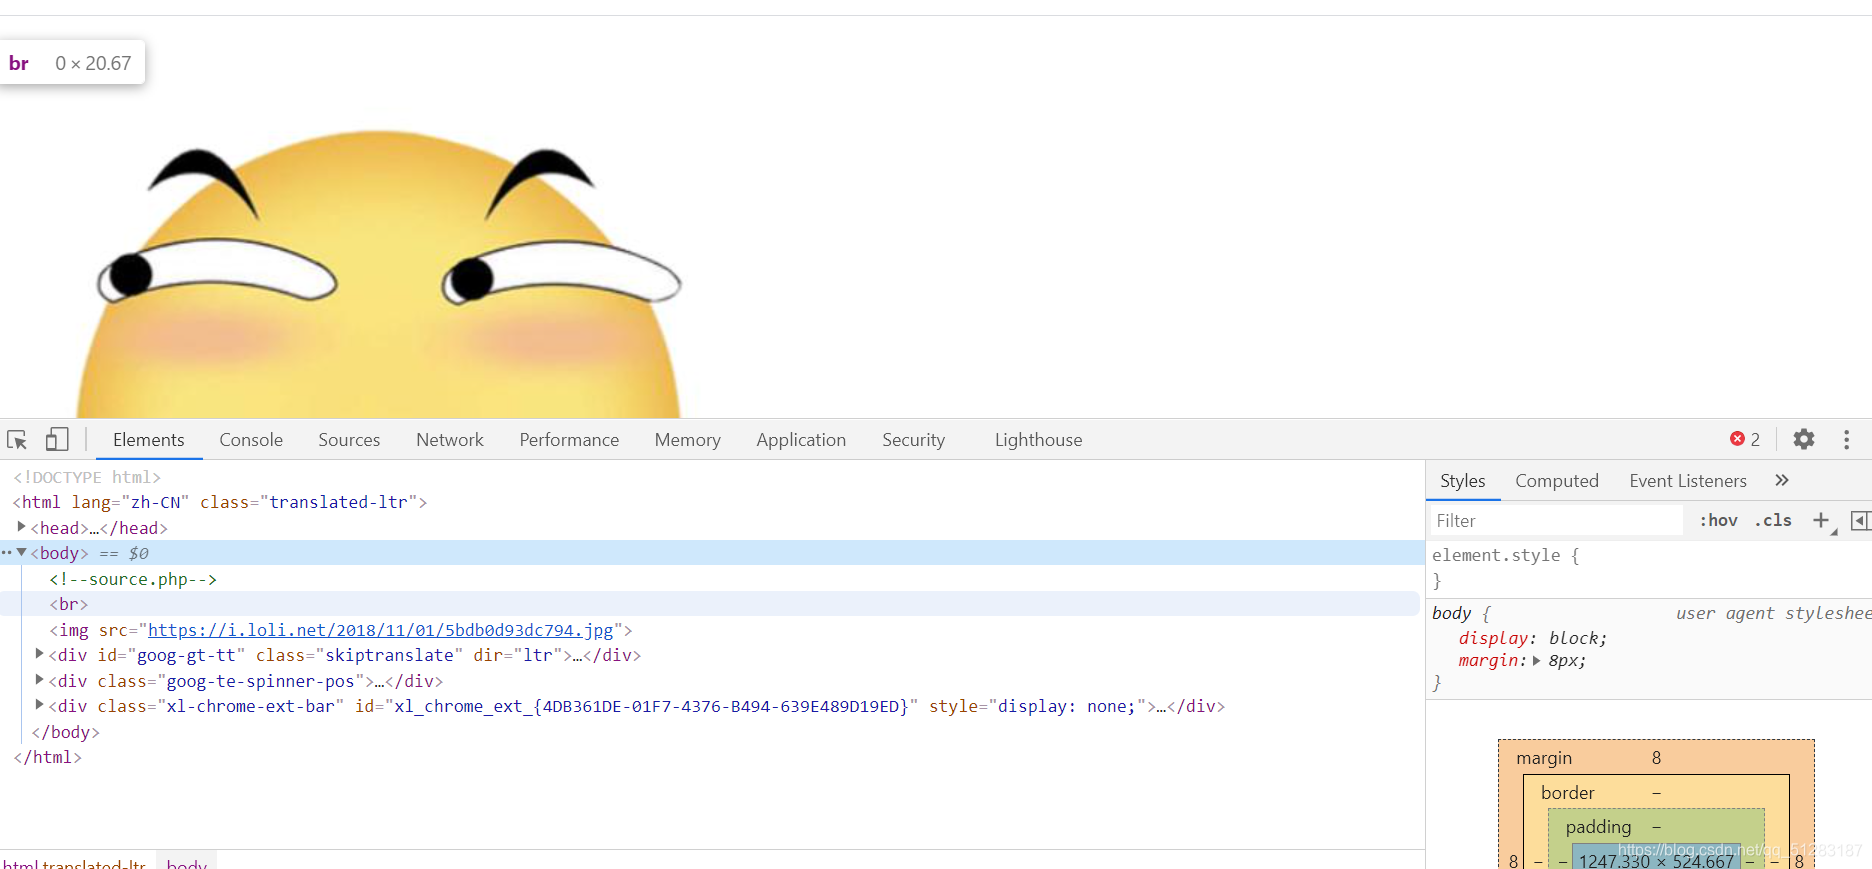The height and width of the screenshot is (869, 1872).
Task: Click the box model content size
Action: 1656,860
